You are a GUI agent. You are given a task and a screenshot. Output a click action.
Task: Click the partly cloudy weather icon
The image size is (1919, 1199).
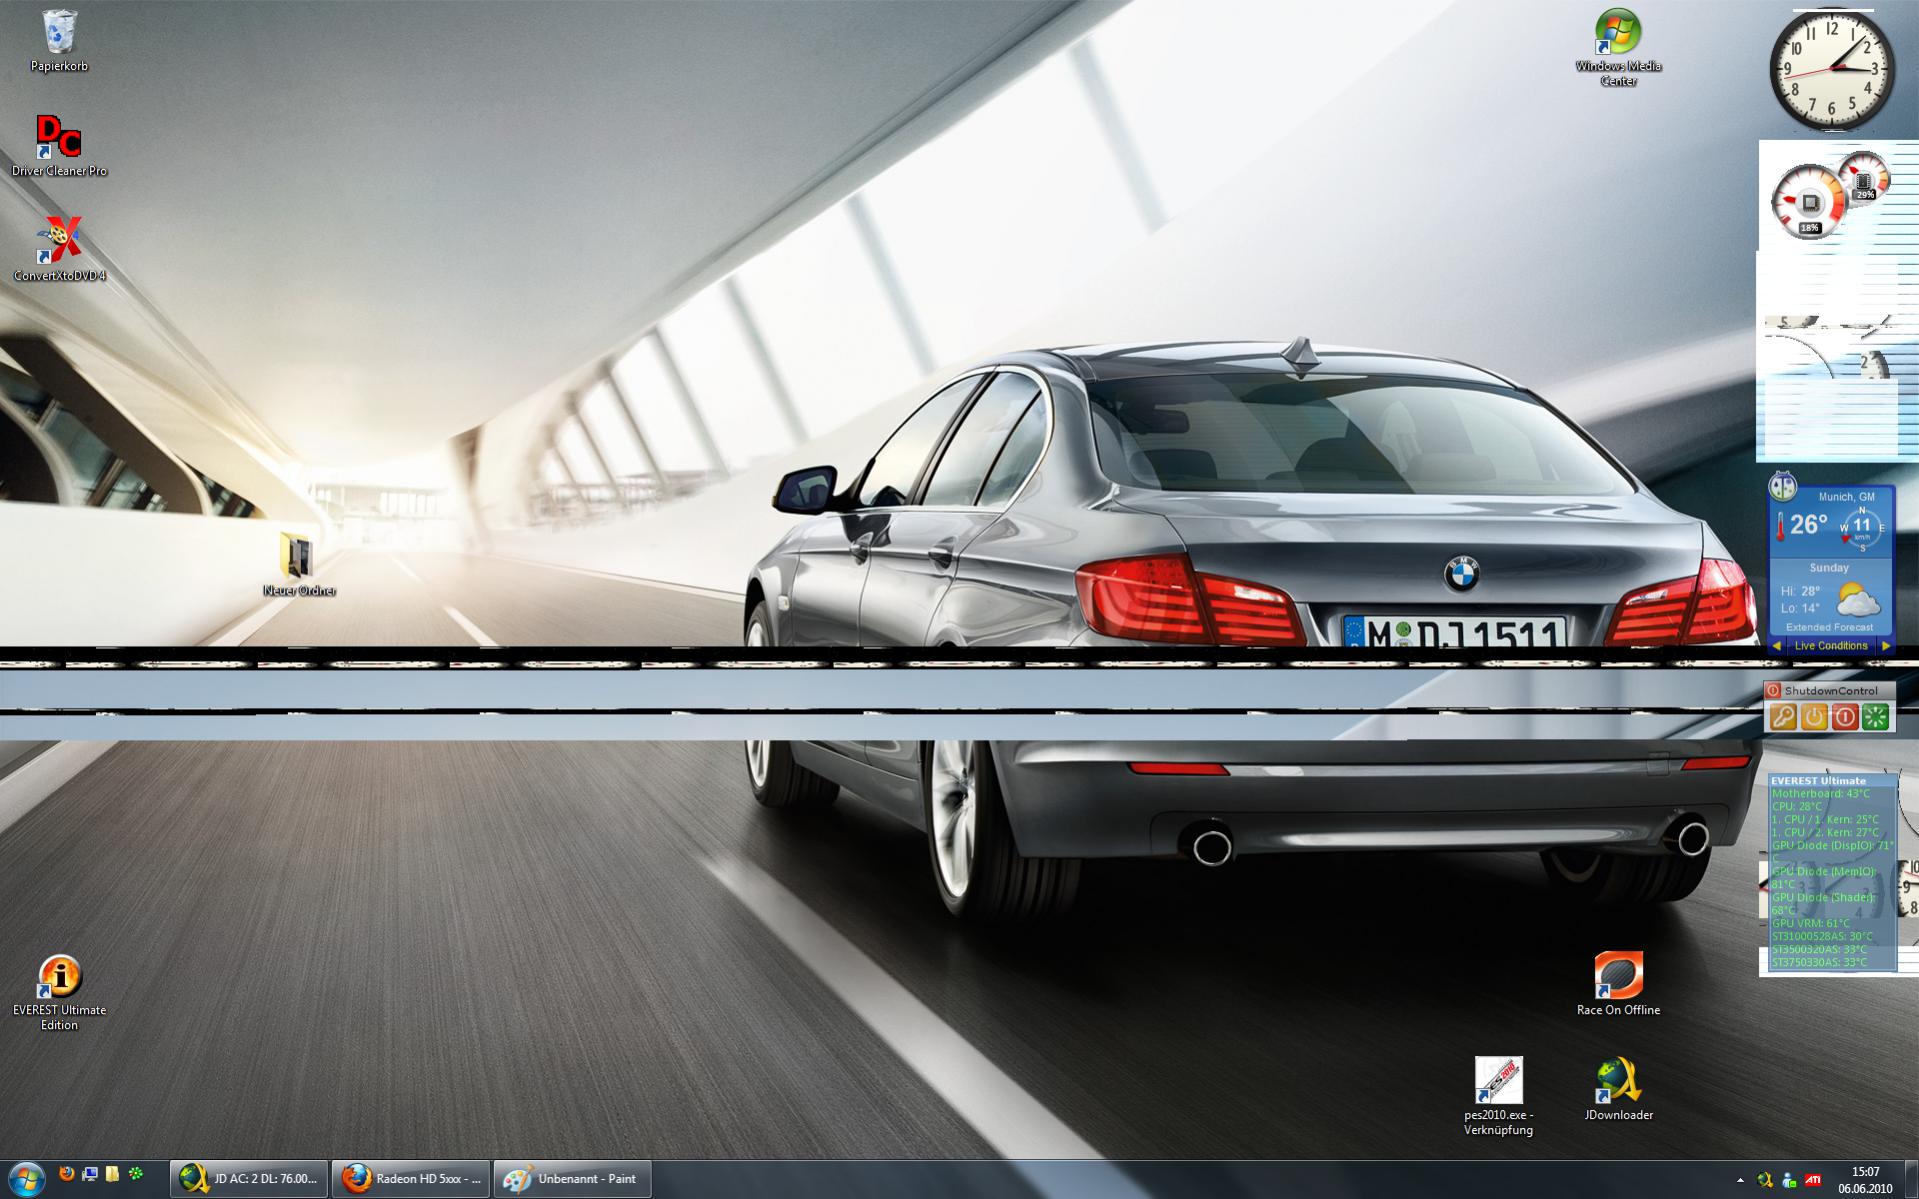(x=1858, y=600)
